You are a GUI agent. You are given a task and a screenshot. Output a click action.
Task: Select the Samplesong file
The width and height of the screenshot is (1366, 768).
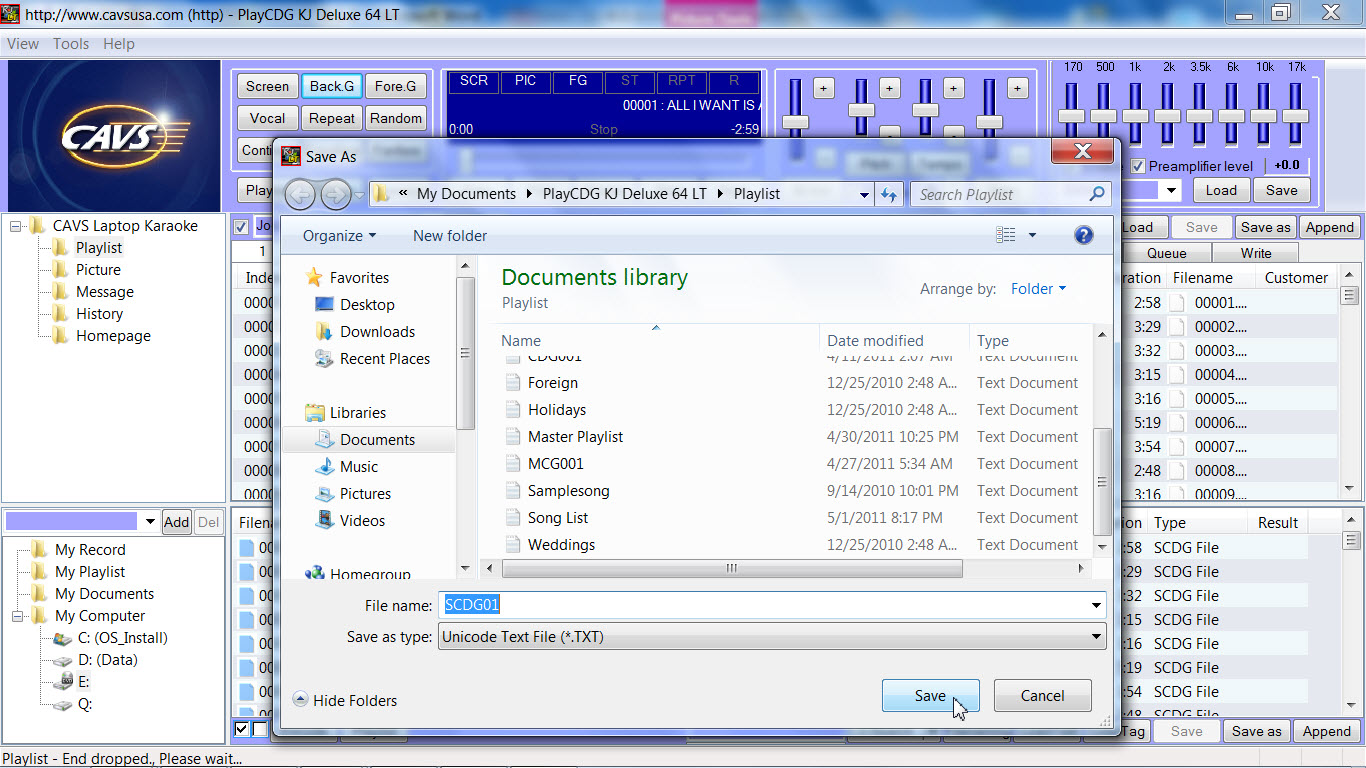coord(569,491)
